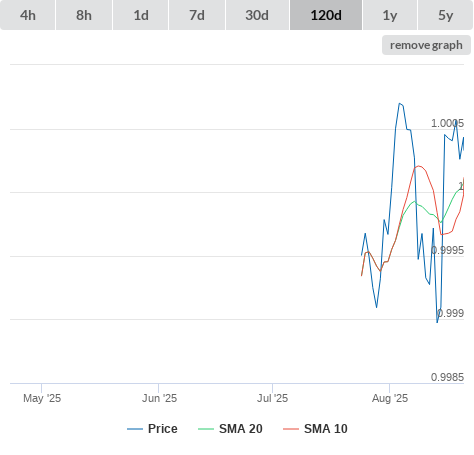Click the green SMA 20 line swatch

(206, 429)
